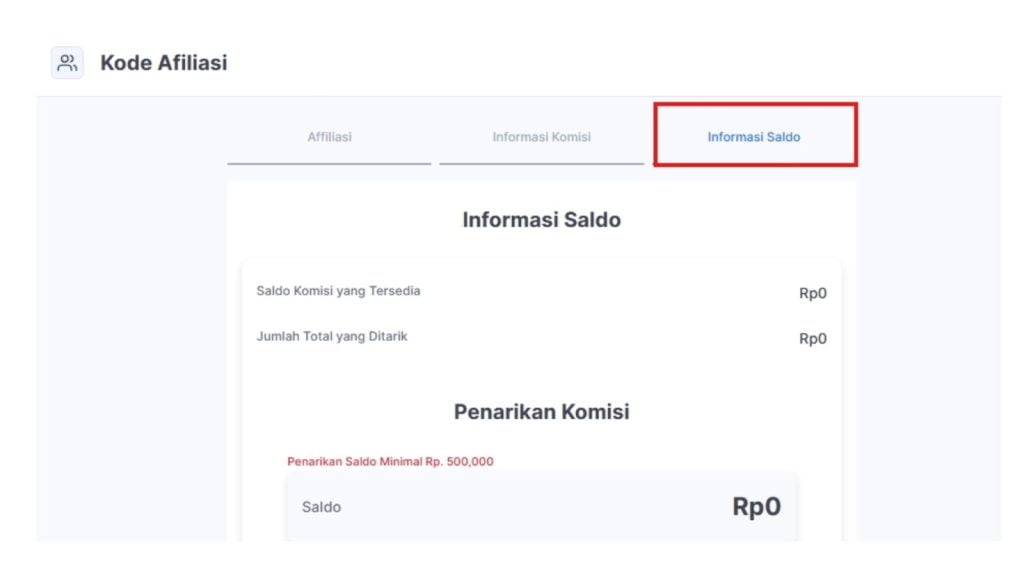Click the gray page background beside the card
The width and height of the screenshot is (1024, 575).
[131, 327]
